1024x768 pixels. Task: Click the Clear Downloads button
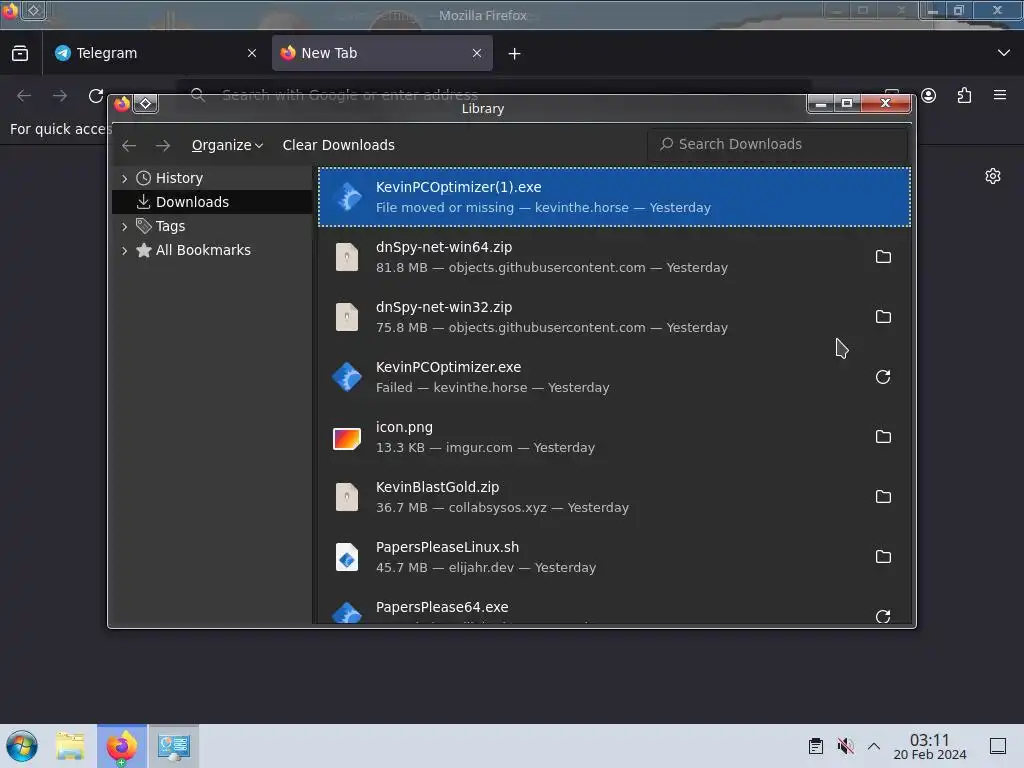coord(338,145)
